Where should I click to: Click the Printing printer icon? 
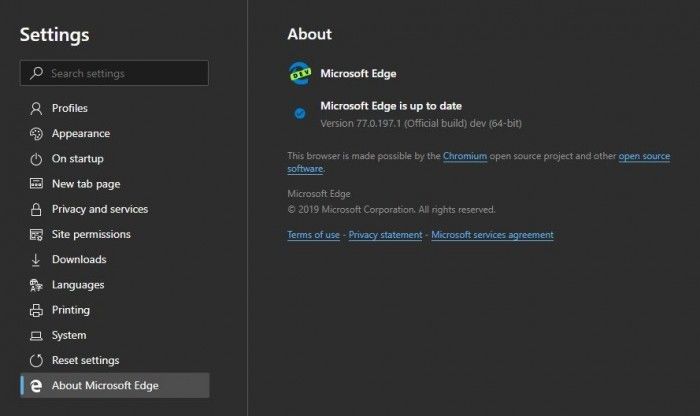(36, 310)
